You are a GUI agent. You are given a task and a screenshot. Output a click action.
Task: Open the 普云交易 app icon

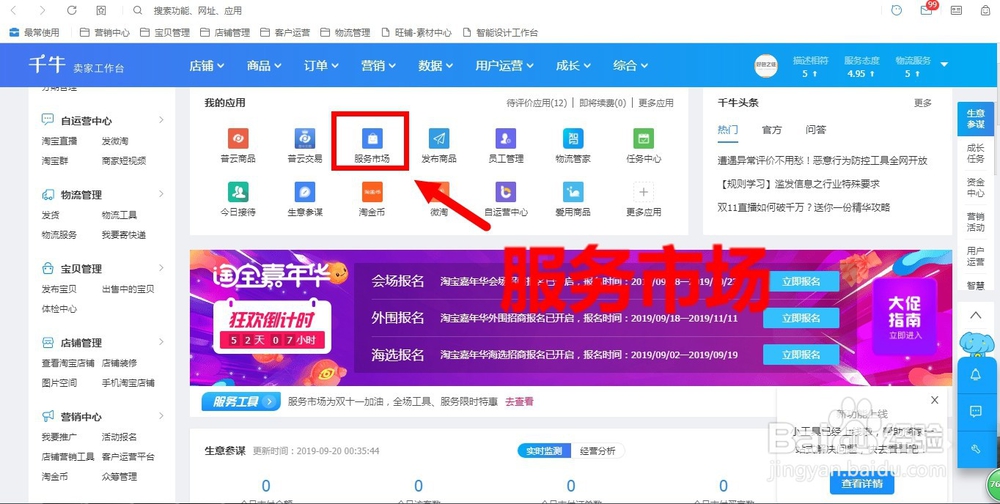pos(305,138)
